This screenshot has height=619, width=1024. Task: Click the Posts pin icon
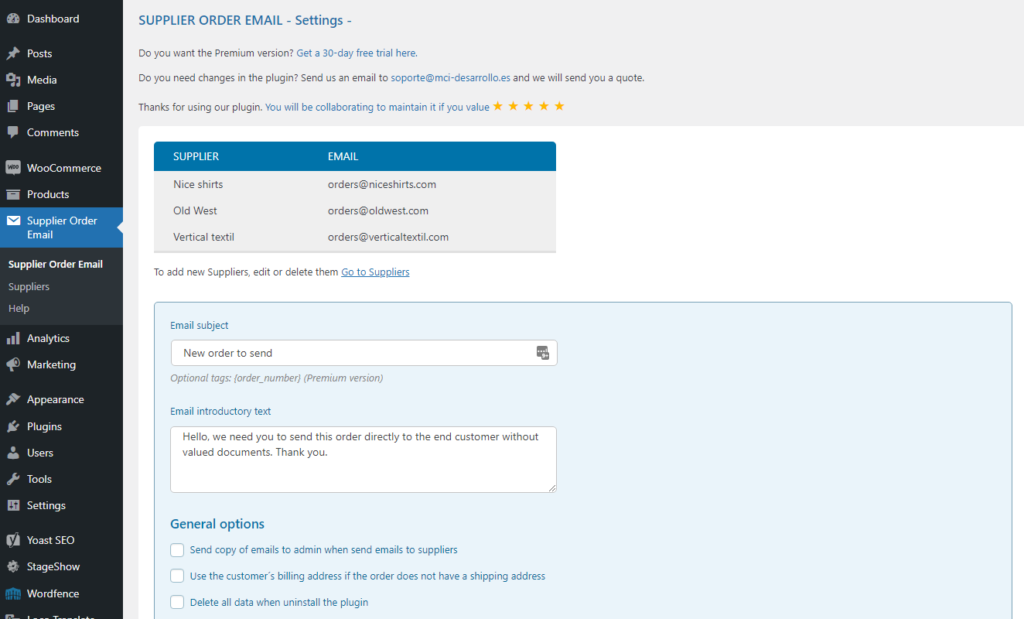pyautogui.click(x=13, y=54)
